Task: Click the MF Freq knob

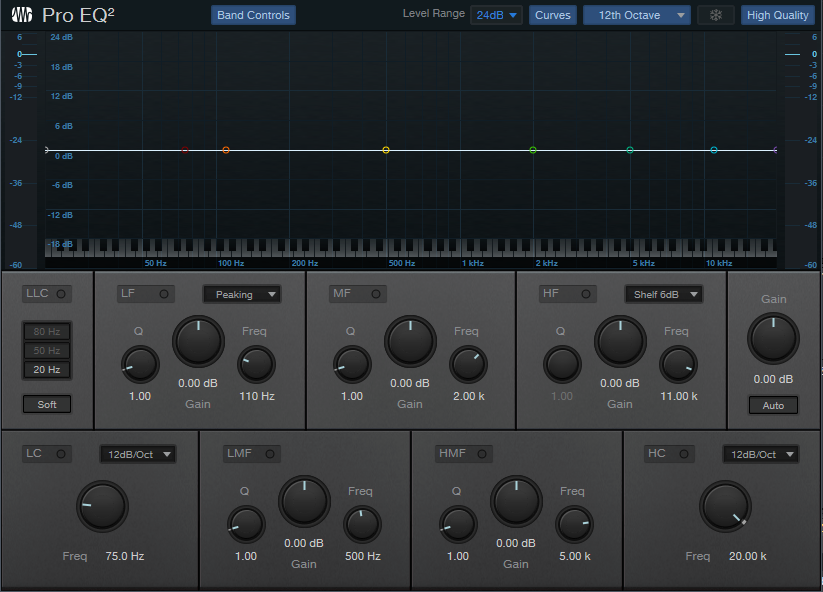Action: click(x=469, y=364)
